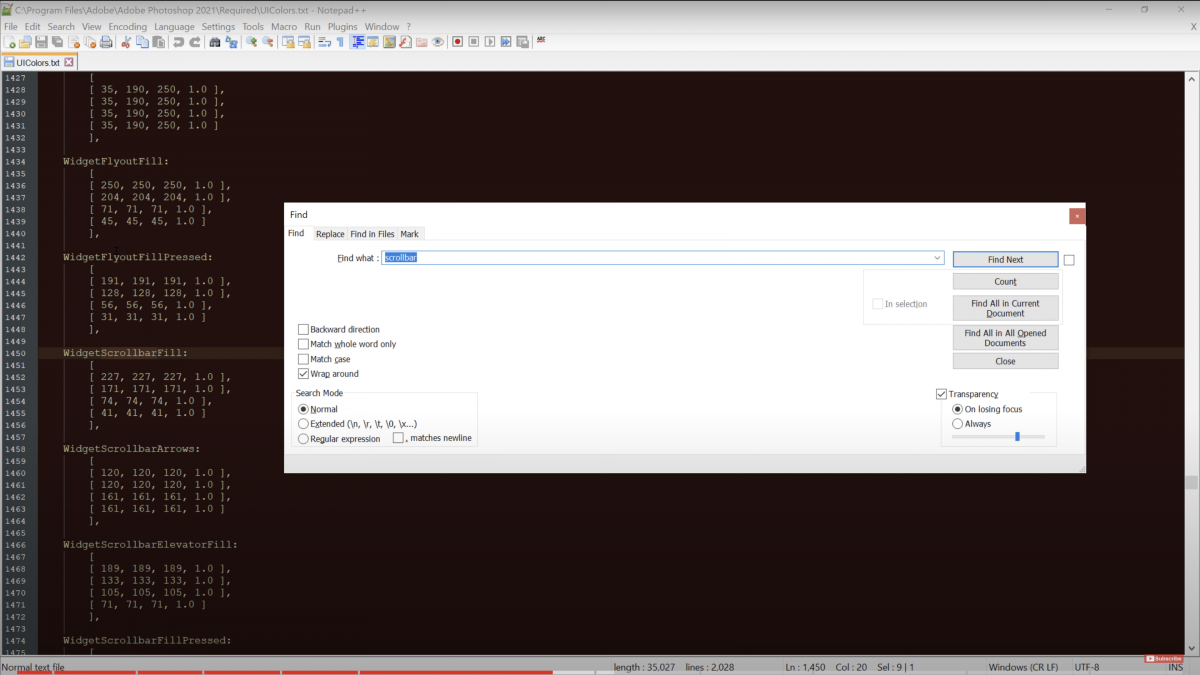The height and width of the screenshot is (675, 1200).
Task: Enable the Match case checkbox
Action: click(304, 357)
